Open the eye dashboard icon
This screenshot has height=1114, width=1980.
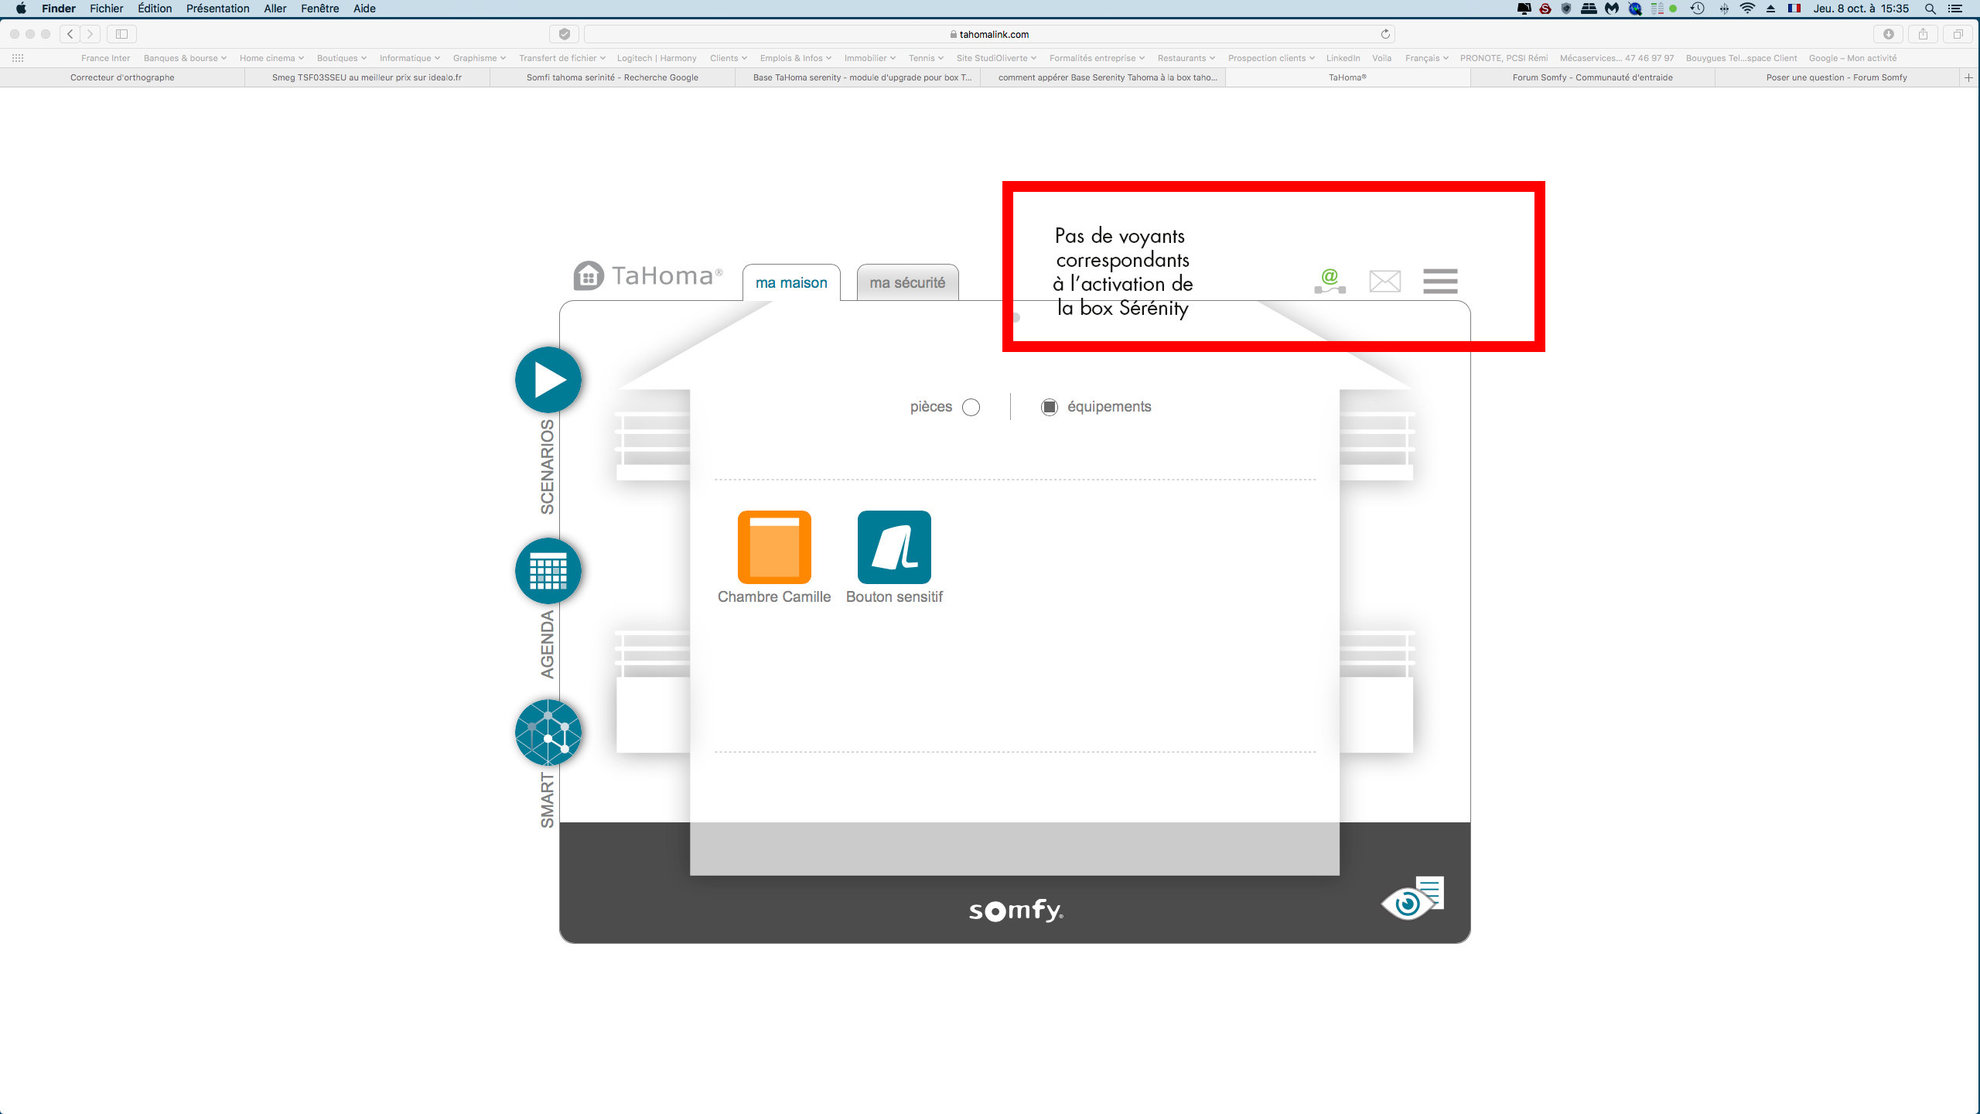pyautogui.click(x=1412, y=898)
